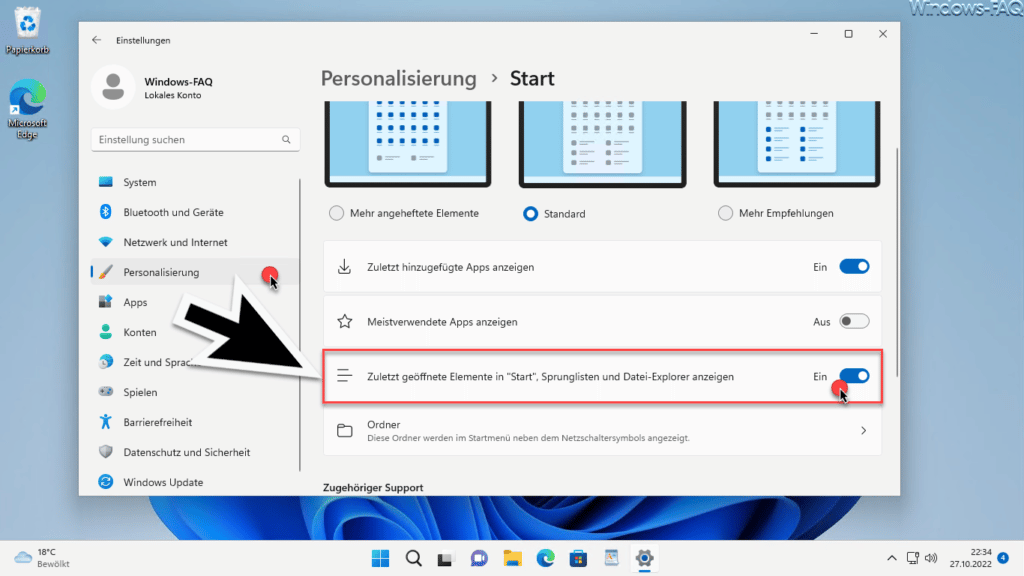Image resolution: width=1024 pixels, height=576 pixels.
Task: Select the Papierkorb desktop icon
Action: point(27,31)
